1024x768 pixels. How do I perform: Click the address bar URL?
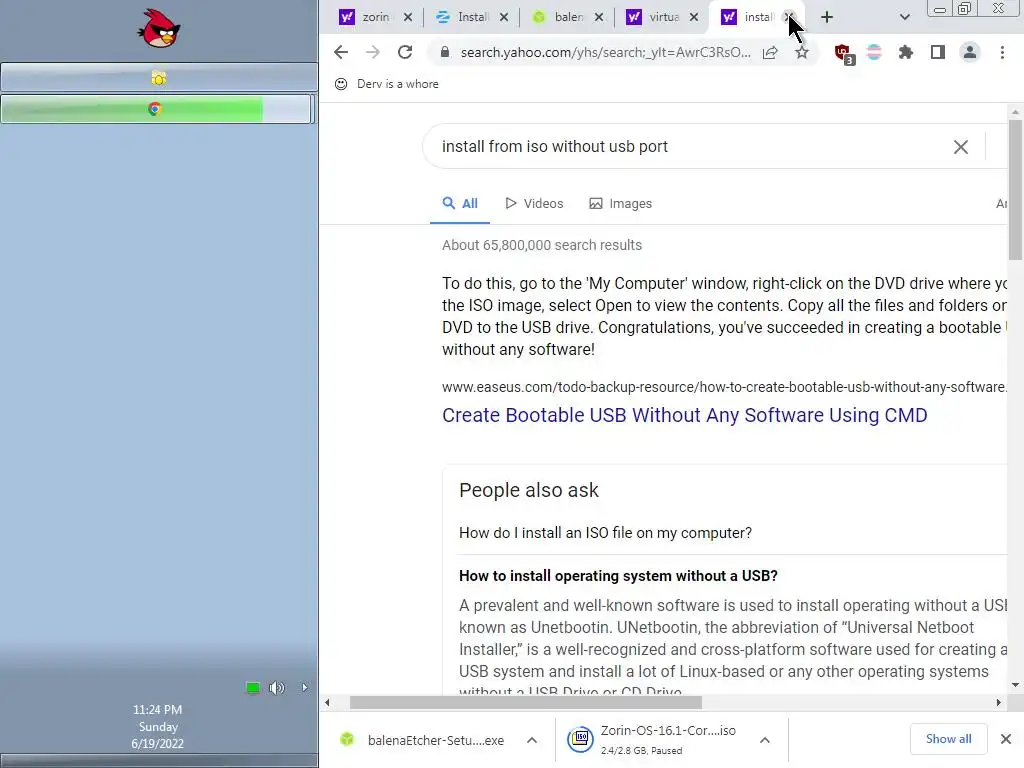(605, 52)
